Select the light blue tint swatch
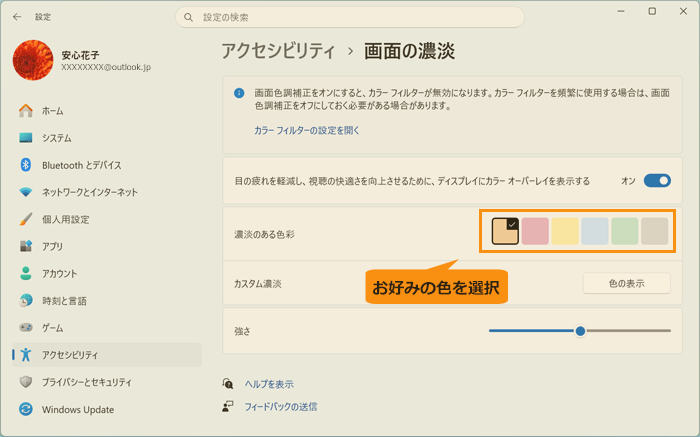The width and height of the screenshot is (700, 437). (x=595, y=231)
